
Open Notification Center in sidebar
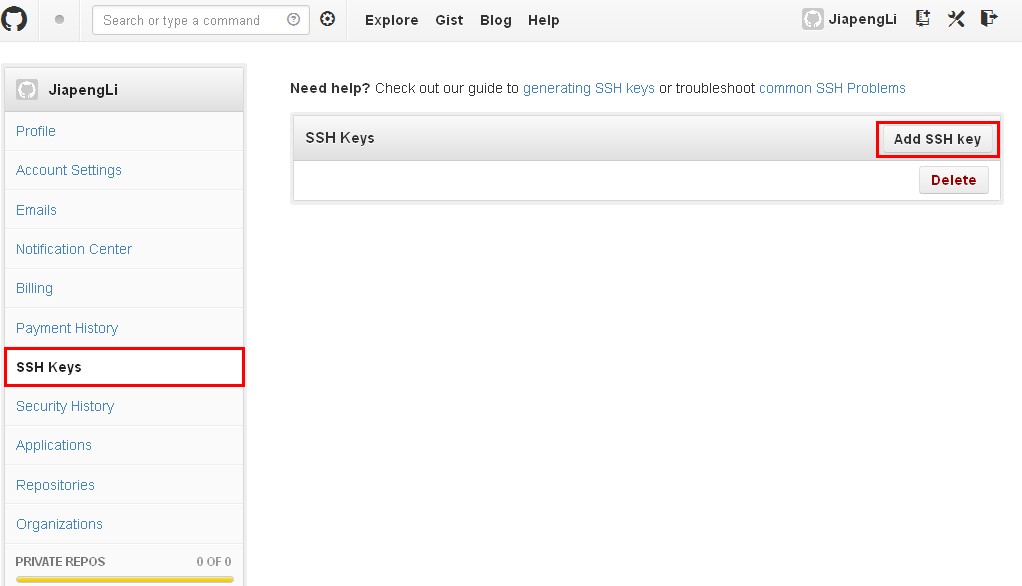[124, 249]
